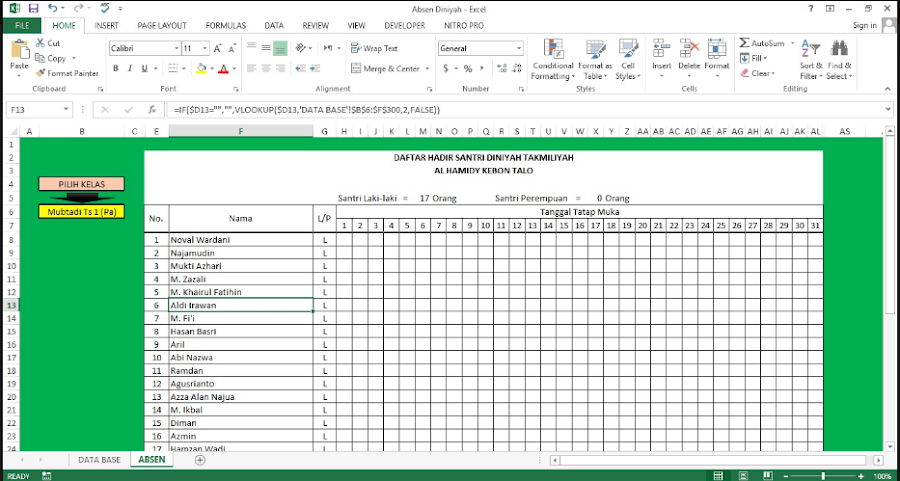Open Find & Select binoculars
The width and height of the screenshot is (900, 481).
pyautogui.click(x=839, y=60)
